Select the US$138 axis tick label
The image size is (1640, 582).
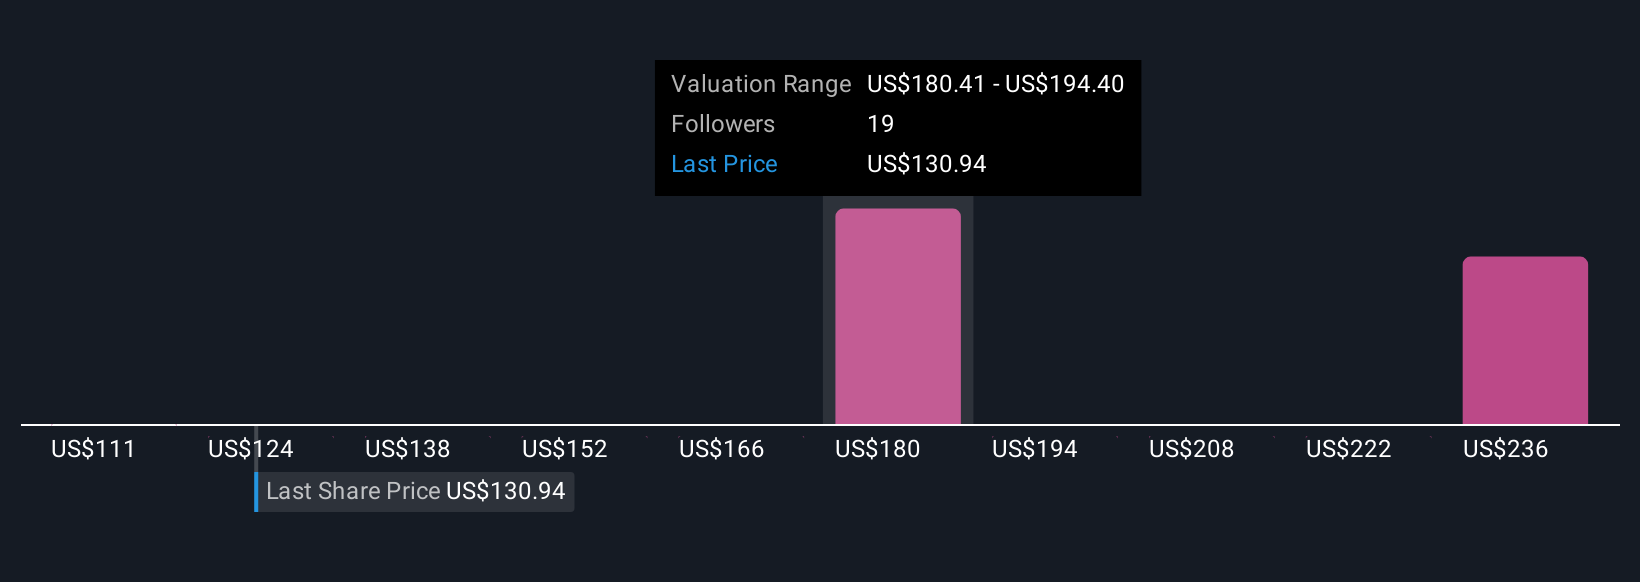(x=408, y=449)
